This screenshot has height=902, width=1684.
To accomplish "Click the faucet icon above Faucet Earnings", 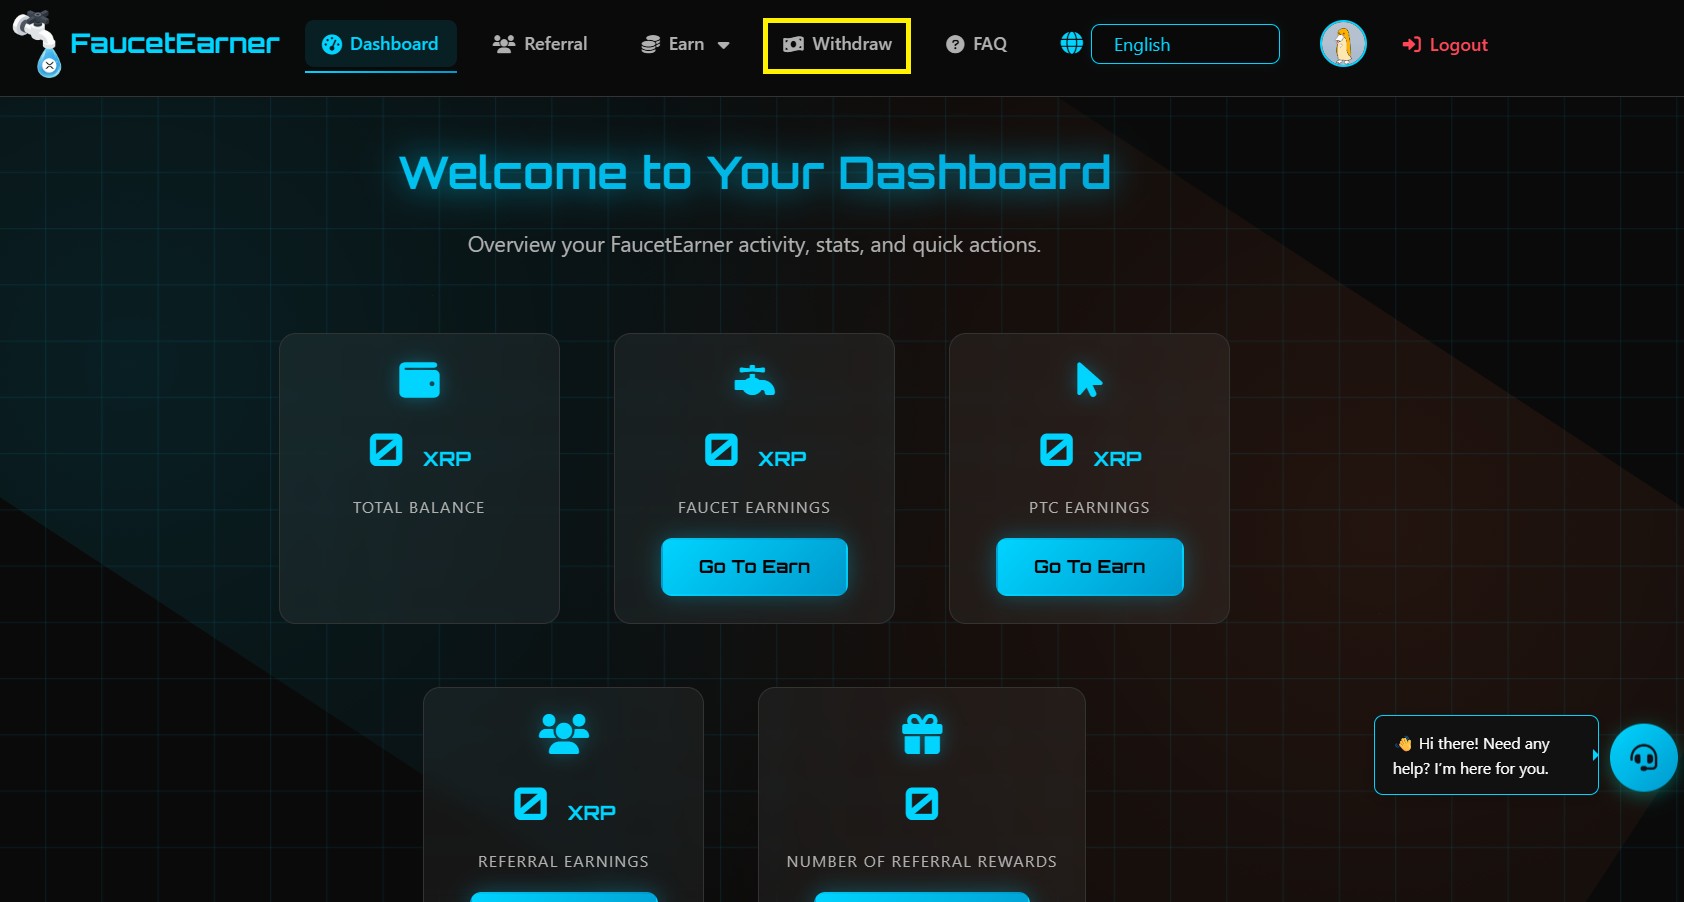I will 754,380.
